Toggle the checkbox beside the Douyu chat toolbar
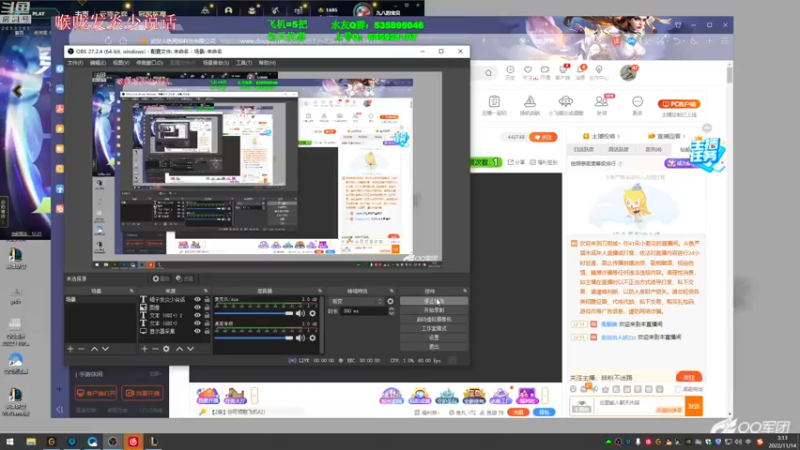This screenshot has height=450, width=800. (x=678, y=389)
